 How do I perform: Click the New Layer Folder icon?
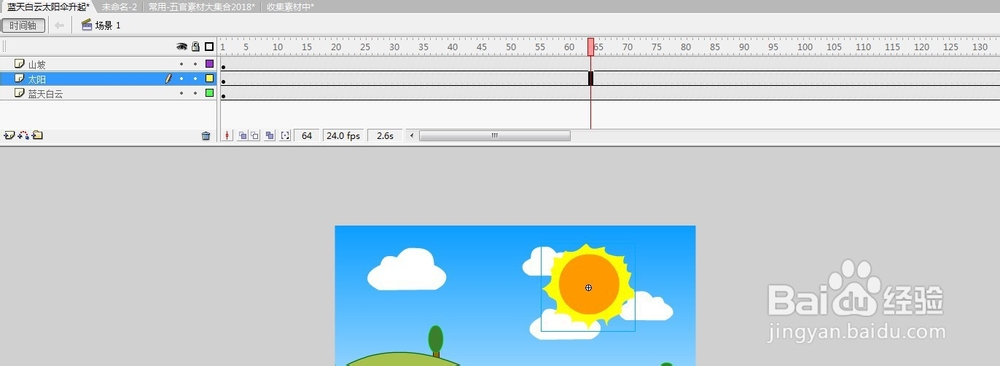coord(38,135)
